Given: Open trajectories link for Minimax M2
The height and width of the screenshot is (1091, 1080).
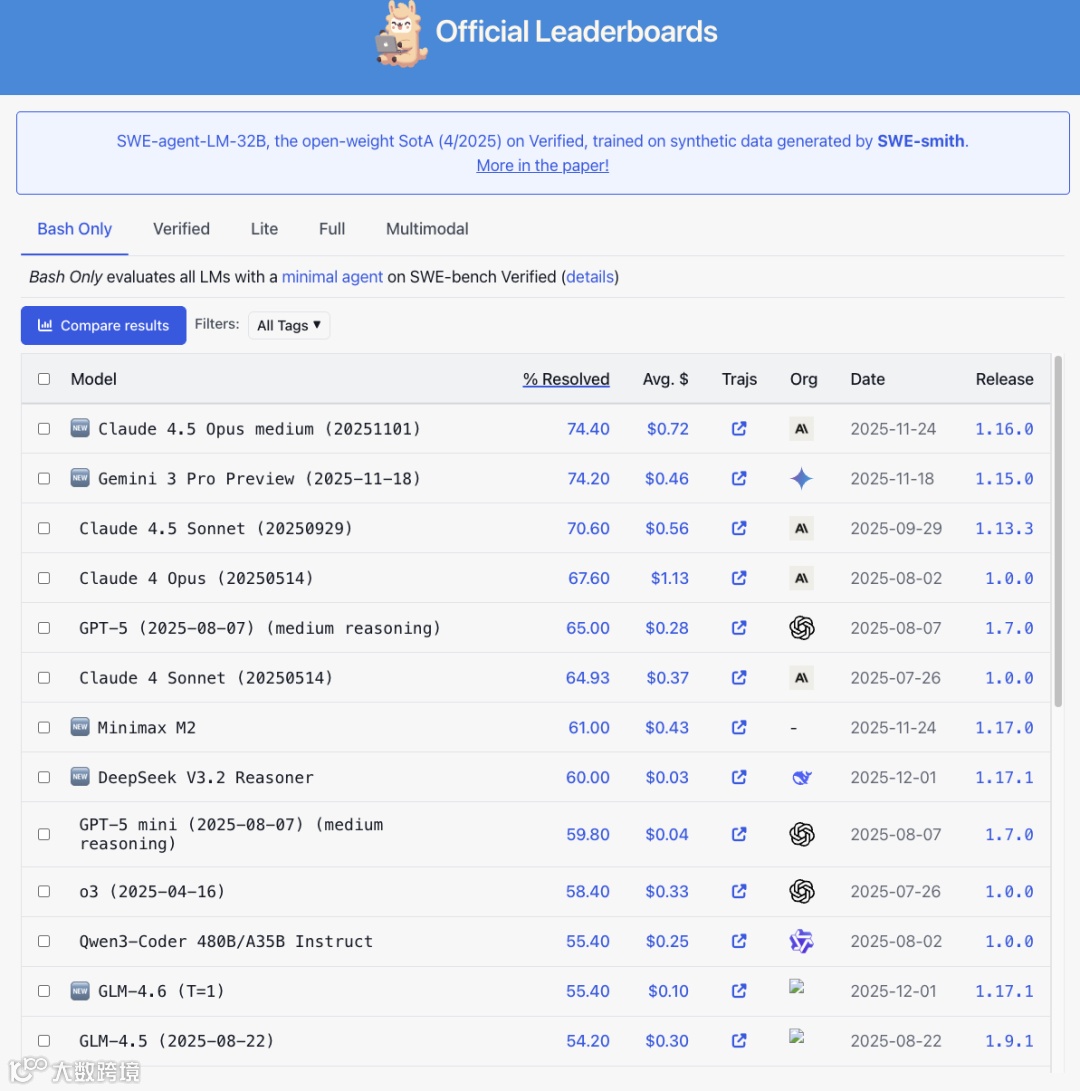Looking at the screenshot, I should tap(739, 728).
